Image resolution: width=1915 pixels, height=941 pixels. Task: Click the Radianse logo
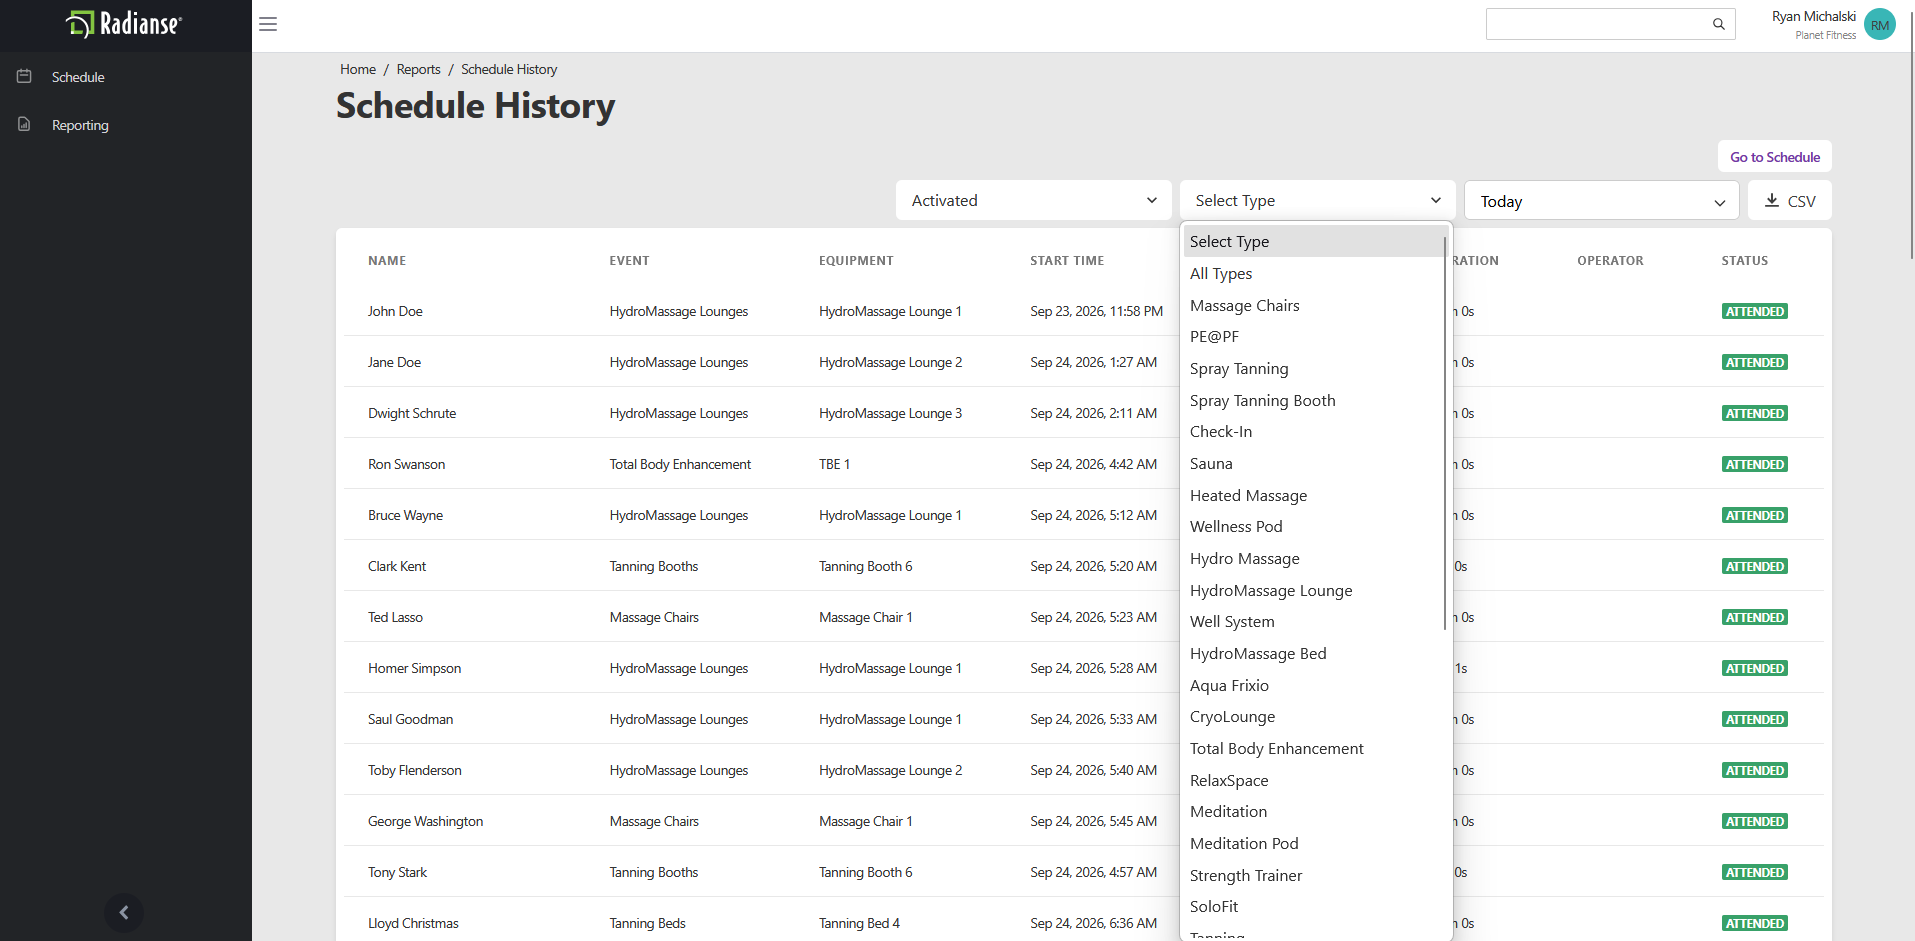pos(124,24)
